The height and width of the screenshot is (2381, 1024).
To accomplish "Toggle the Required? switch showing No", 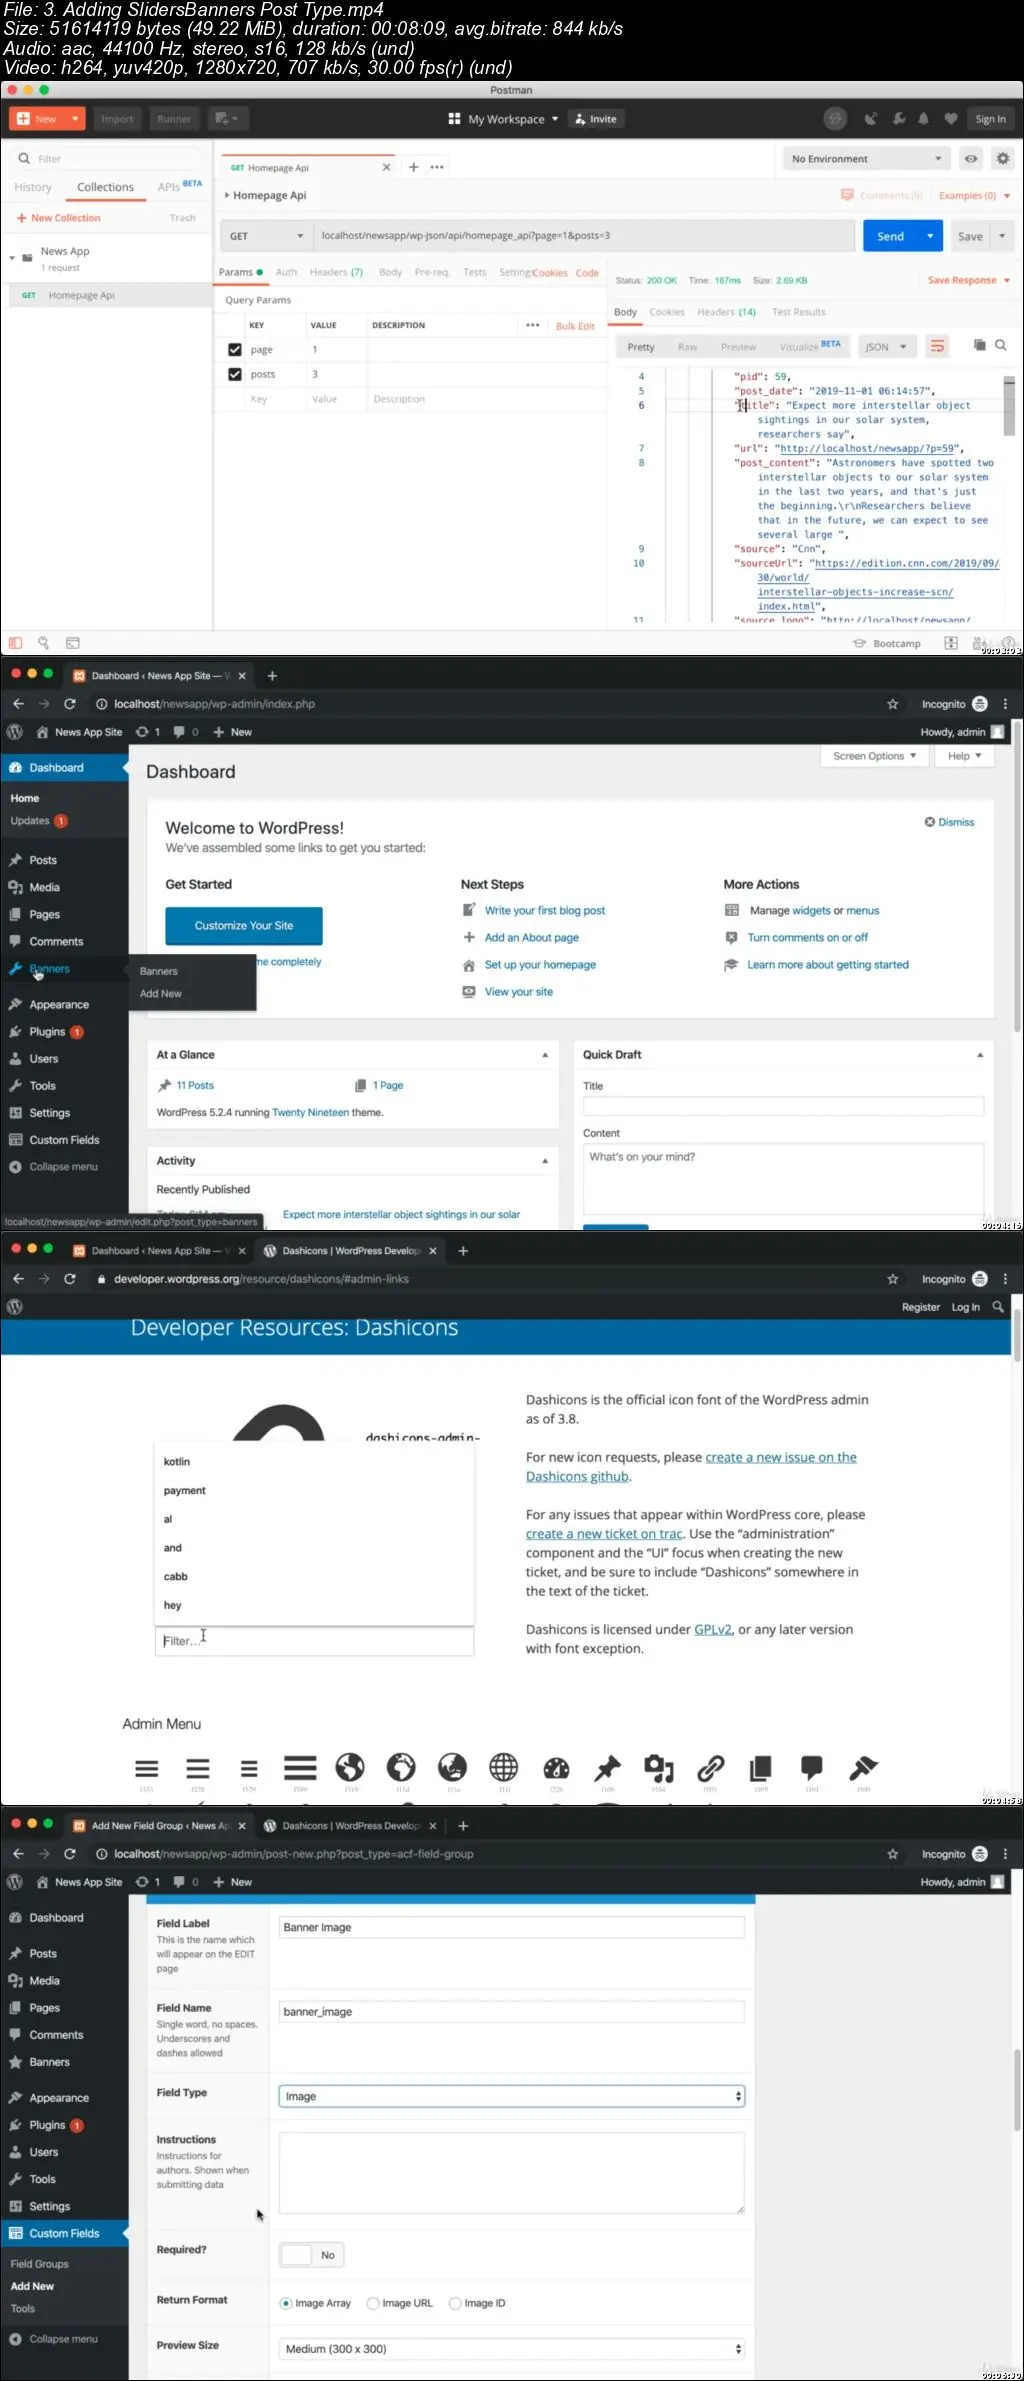I will tap(311, 2255).
